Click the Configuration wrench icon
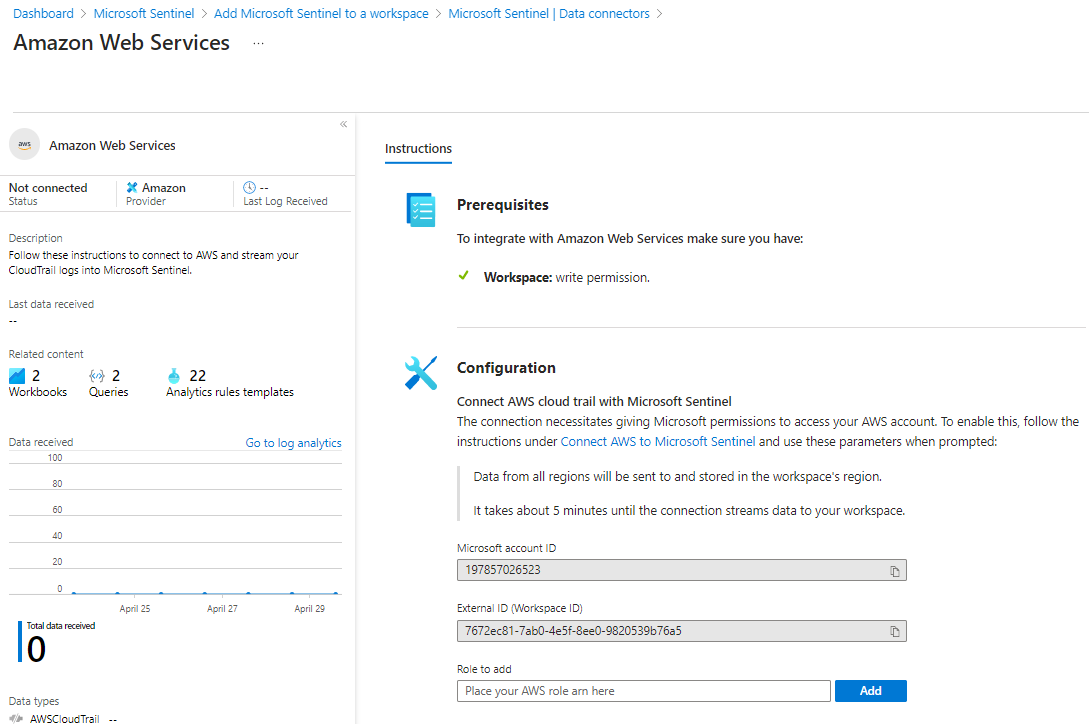The image size is (1089, 724). 421,373
